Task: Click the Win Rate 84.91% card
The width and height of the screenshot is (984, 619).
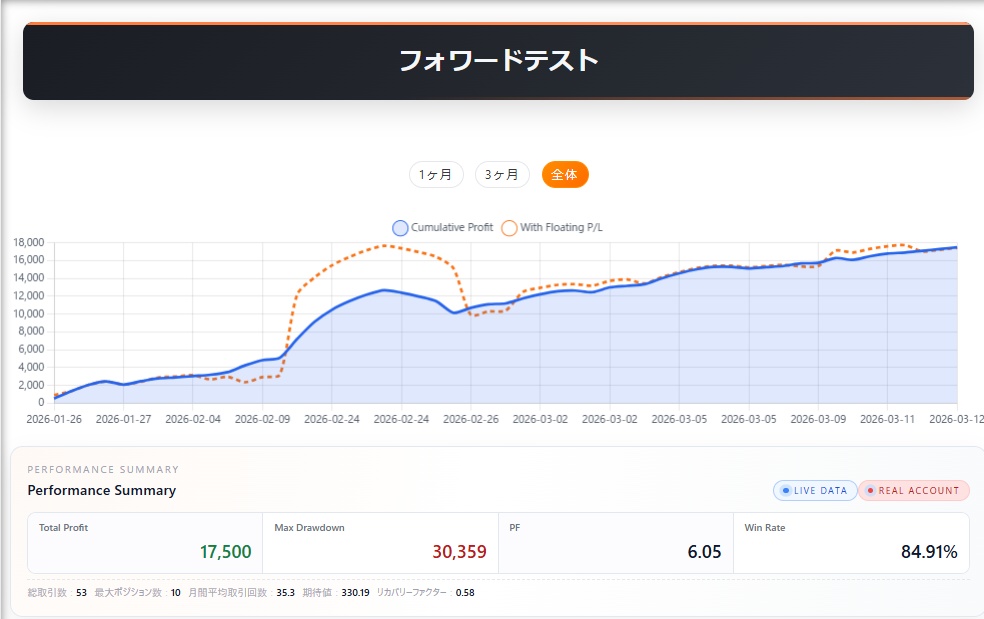Action: point(851,543)
